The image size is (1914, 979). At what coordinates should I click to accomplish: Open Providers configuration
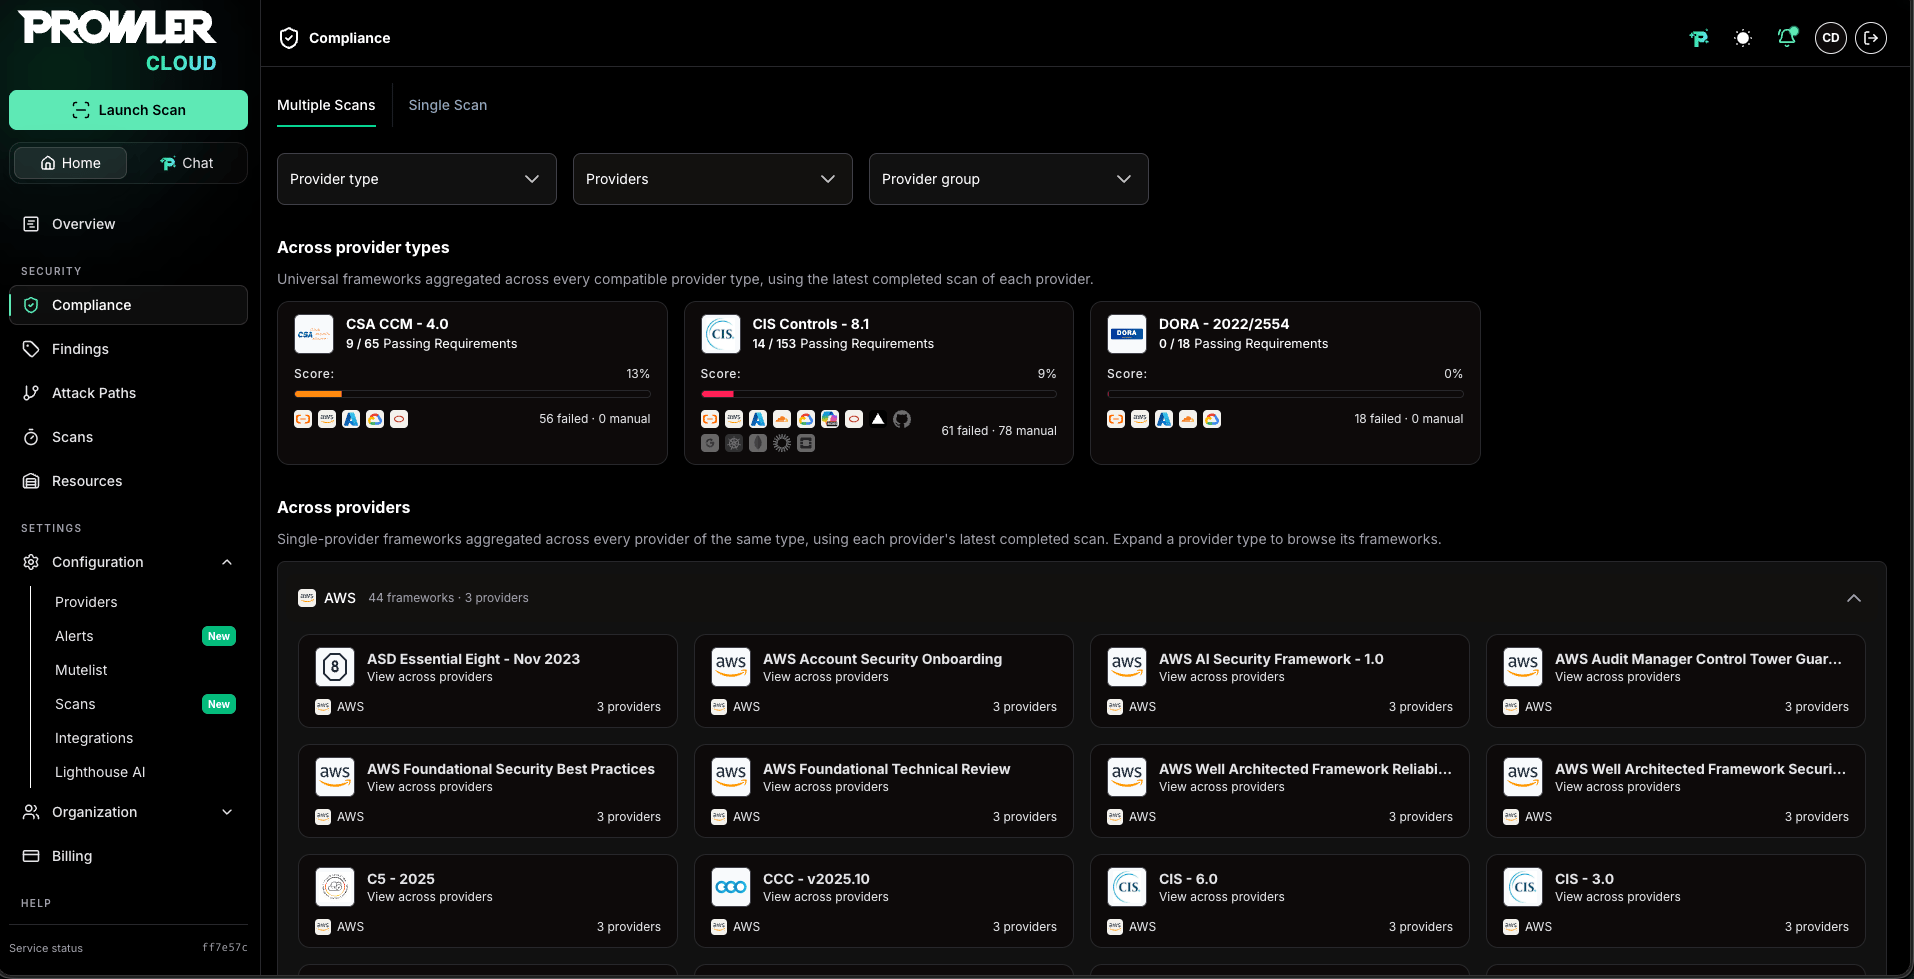click(x=86, y=602)
